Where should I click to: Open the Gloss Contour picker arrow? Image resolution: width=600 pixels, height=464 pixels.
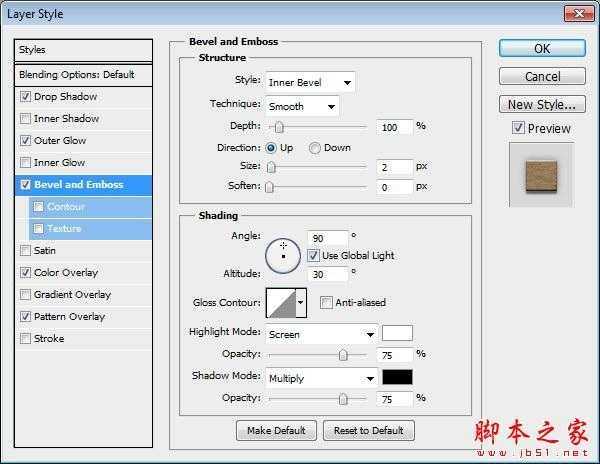point(301,303)
